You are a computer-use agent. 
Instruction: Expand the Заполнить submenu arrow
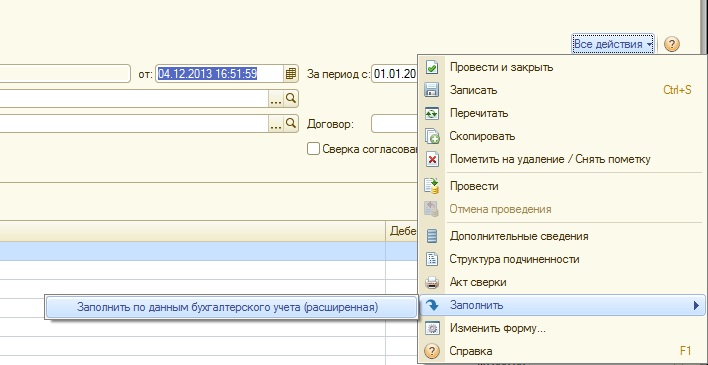[696, 306]
